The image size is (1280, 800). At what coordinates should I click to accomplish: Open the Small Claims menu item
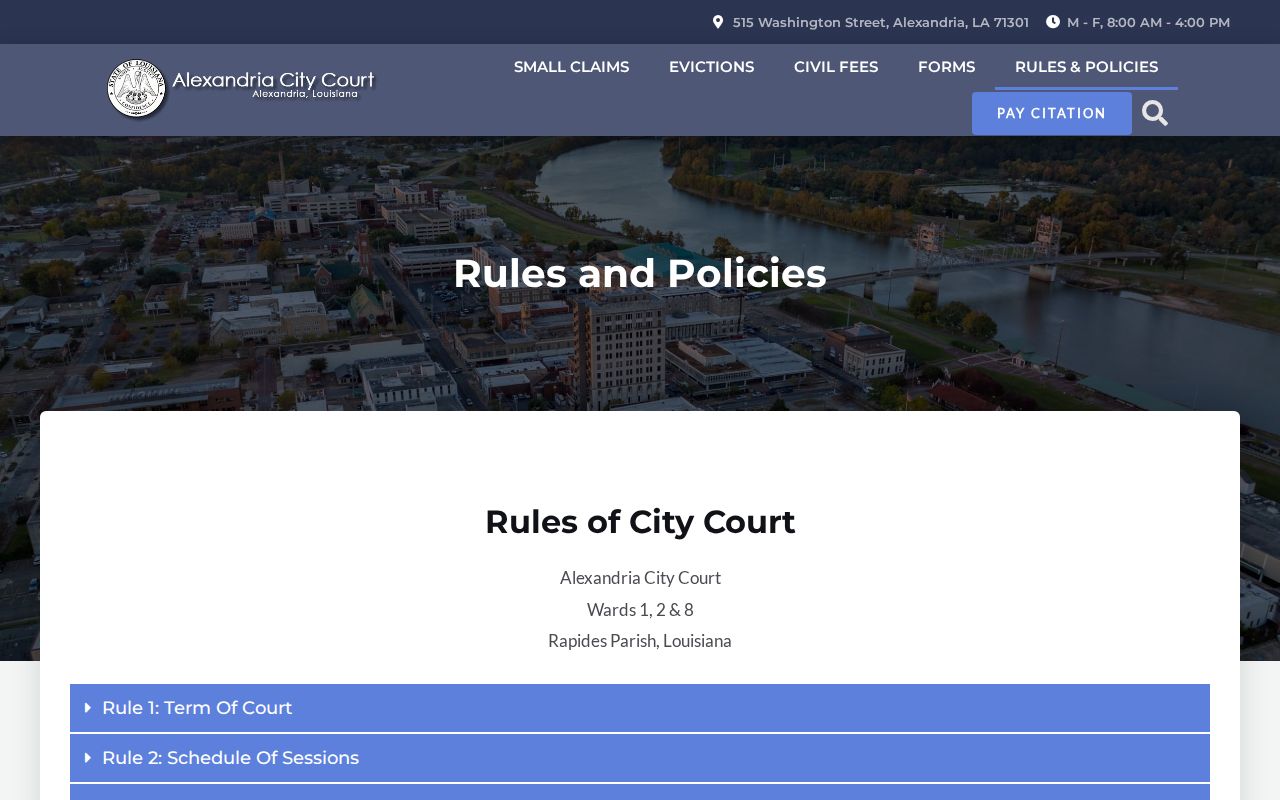pyautogui.click(x=571, y=67)
